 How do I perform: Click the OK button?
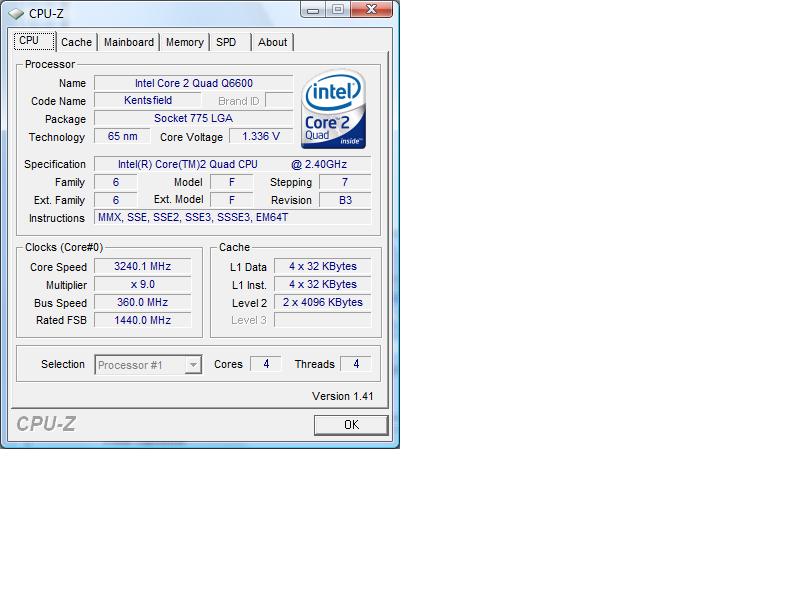pos(351,425)
